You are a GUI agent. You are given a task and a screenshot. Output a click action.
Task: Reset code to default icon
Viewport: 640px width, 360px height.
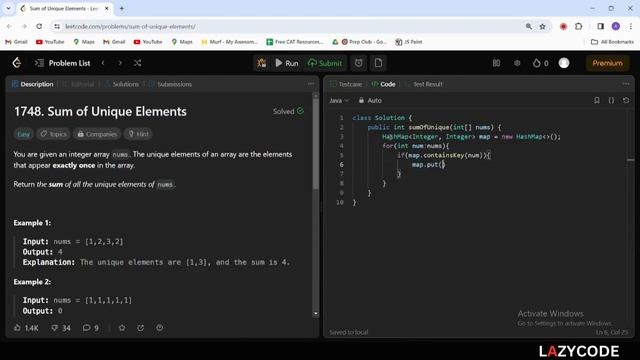(x=626, y=100)
